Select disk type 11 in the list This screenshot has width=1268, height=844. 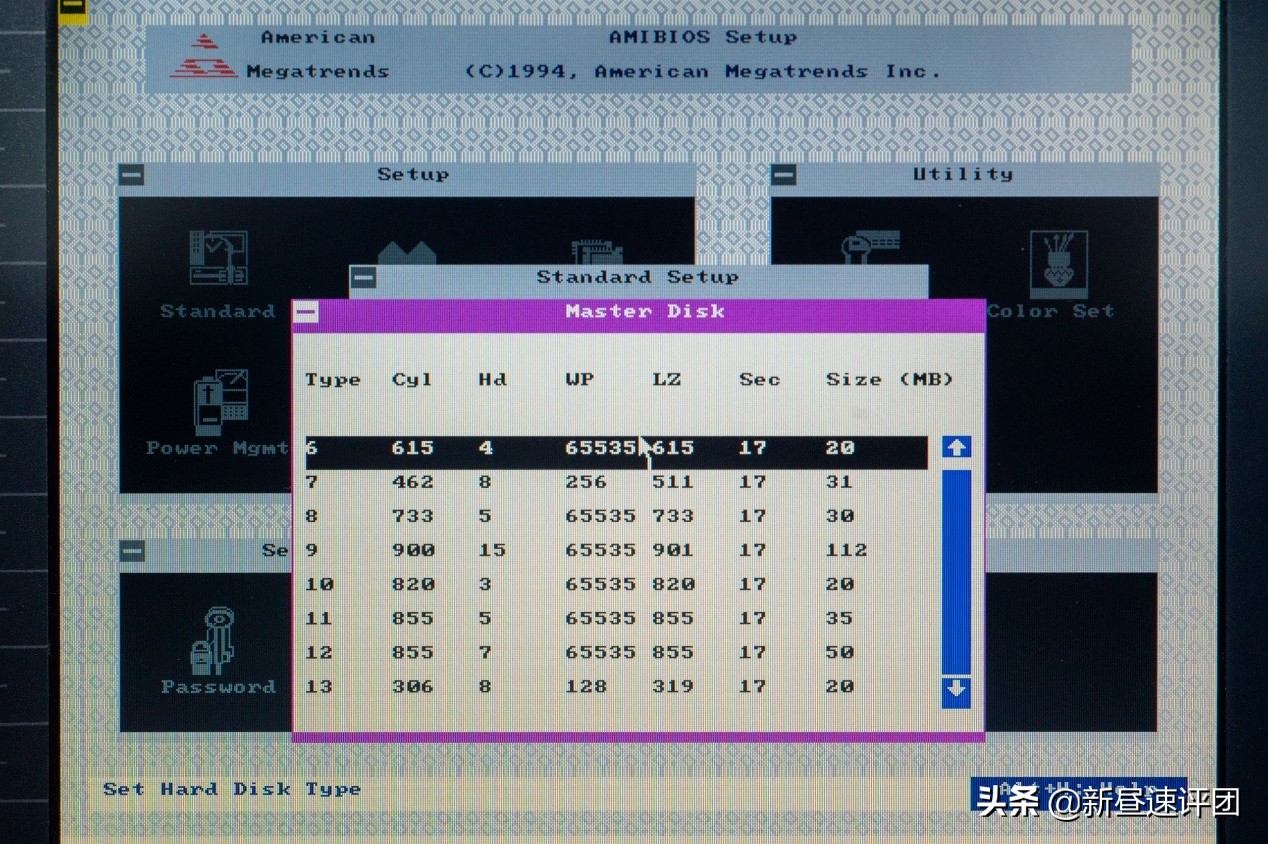616,619
